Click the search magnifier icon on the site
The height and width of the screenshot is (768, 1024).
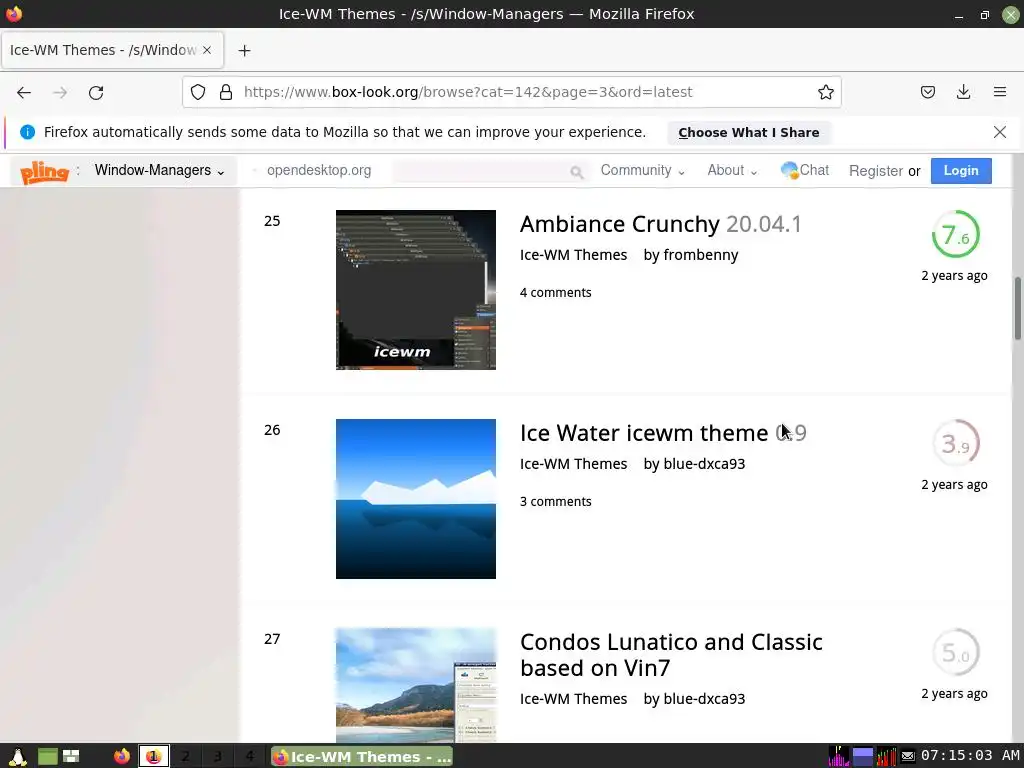click(576, 172)
